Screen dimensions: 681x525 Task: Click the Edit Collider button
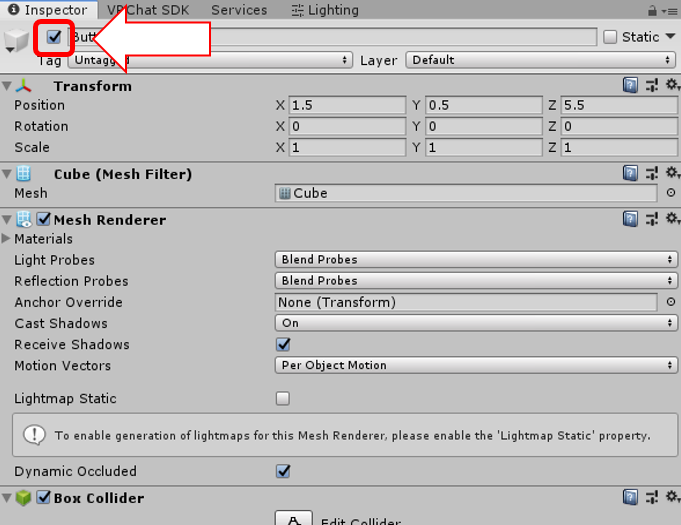click(294, 518)
